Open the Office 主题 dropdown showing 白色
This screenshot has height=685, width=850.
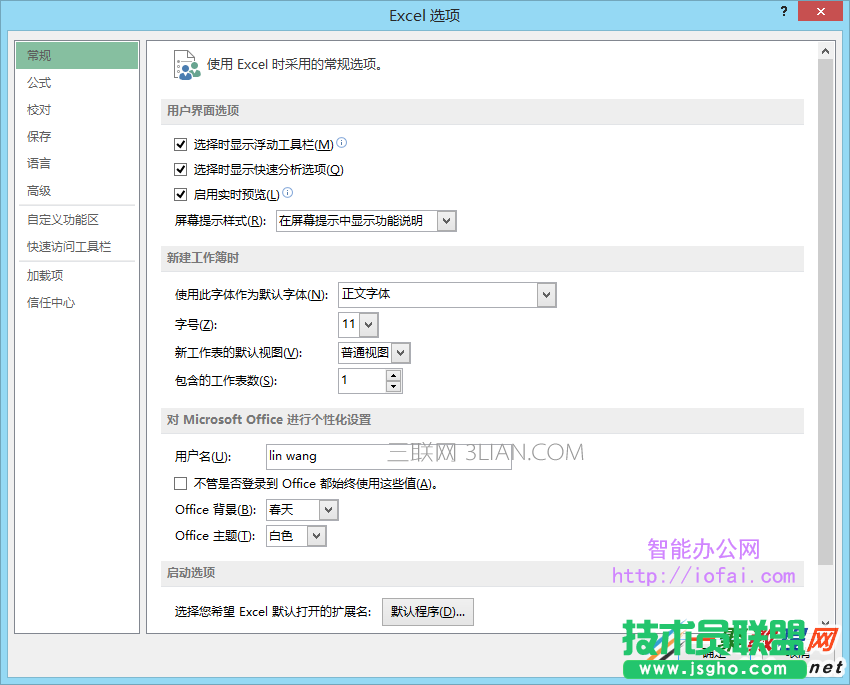coord(316,535)
